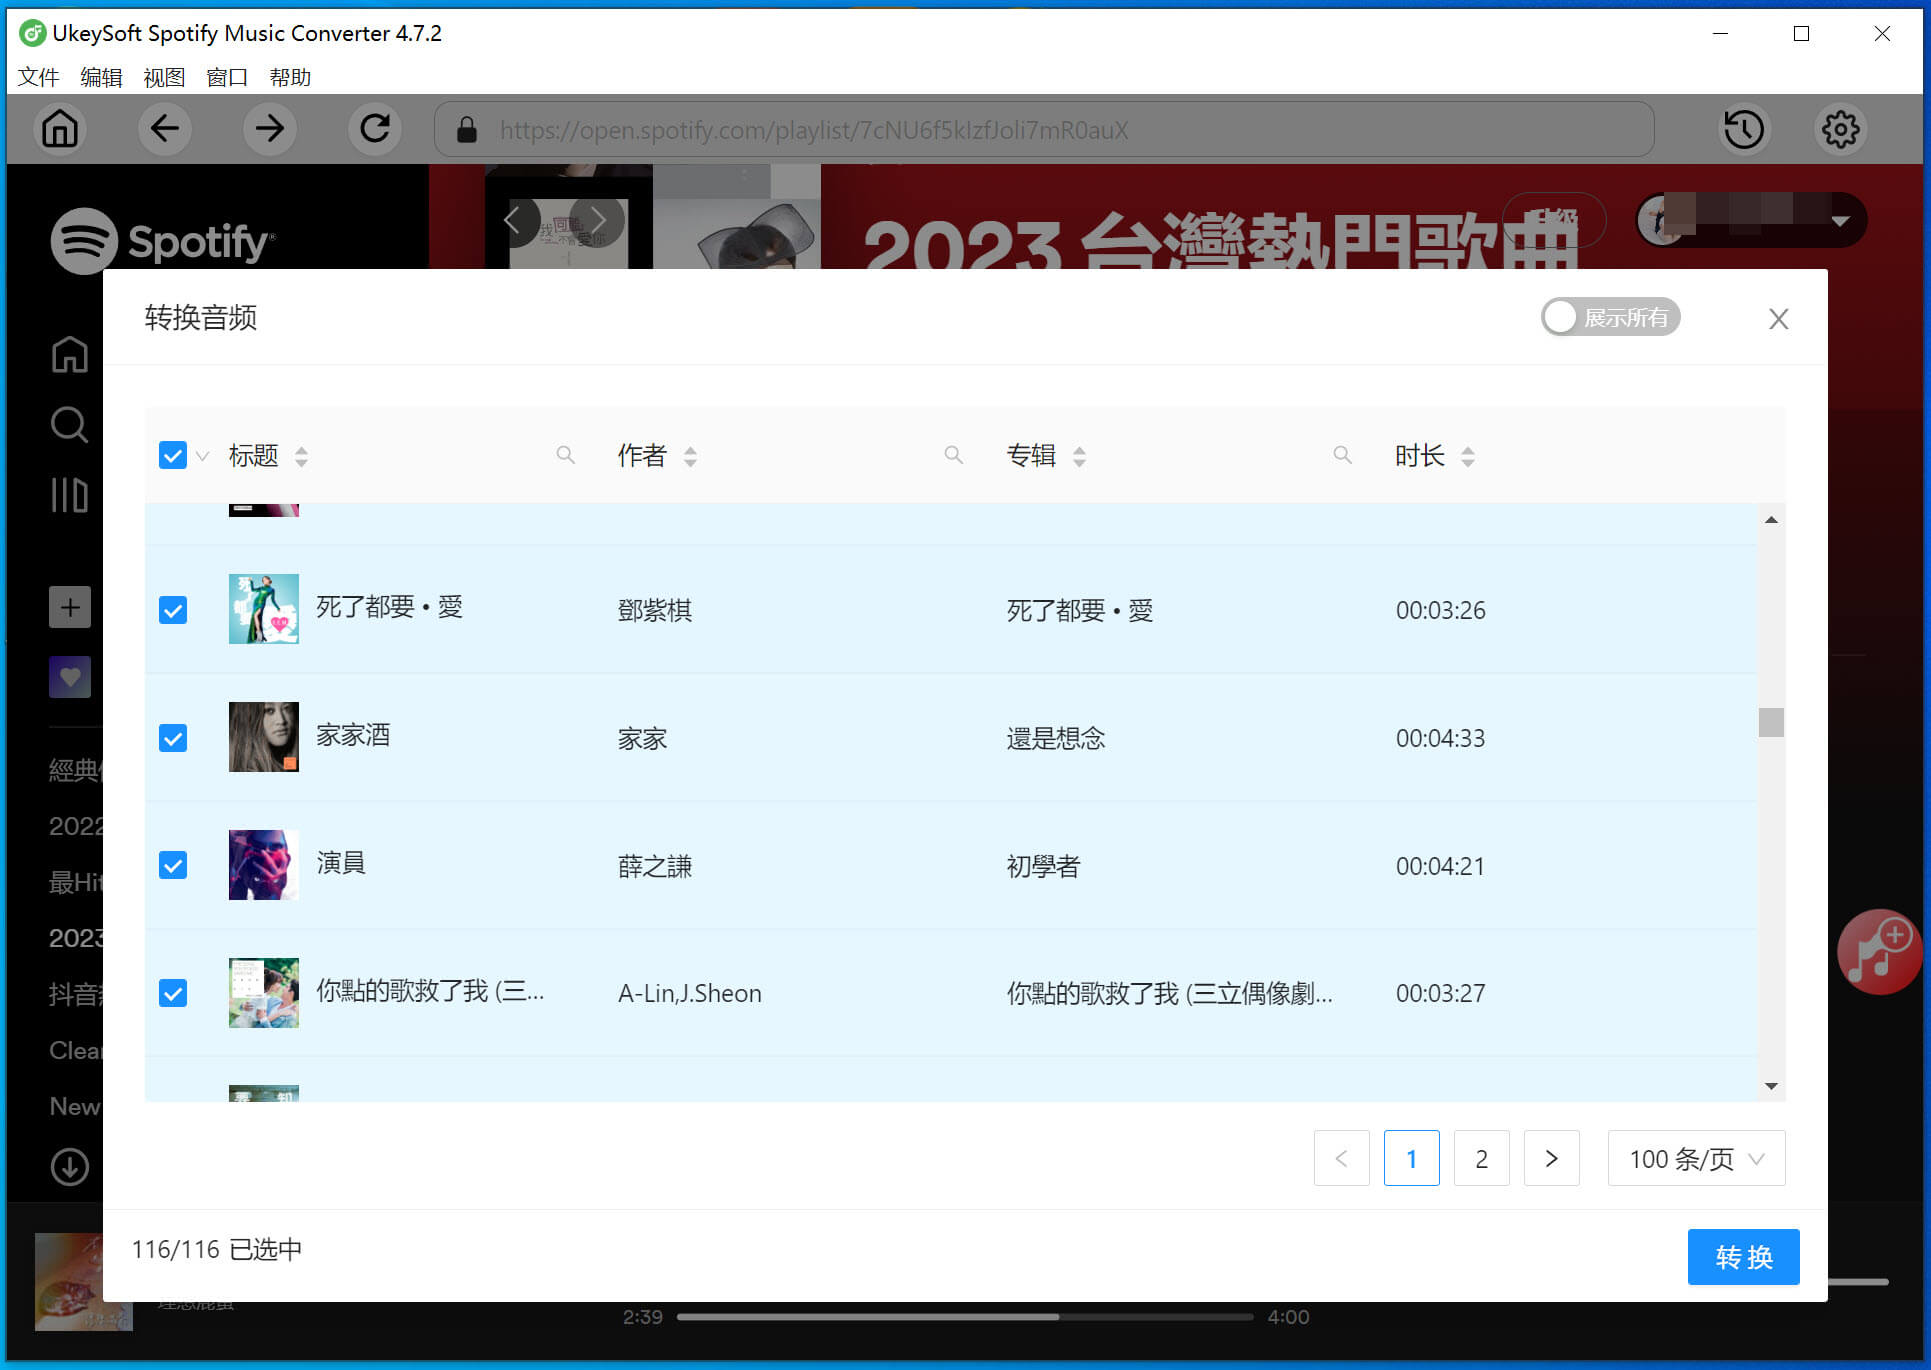Sort the list by 专辑
The image size is (1931, 1370).
pyautogui.click(x=1079, y=457)
